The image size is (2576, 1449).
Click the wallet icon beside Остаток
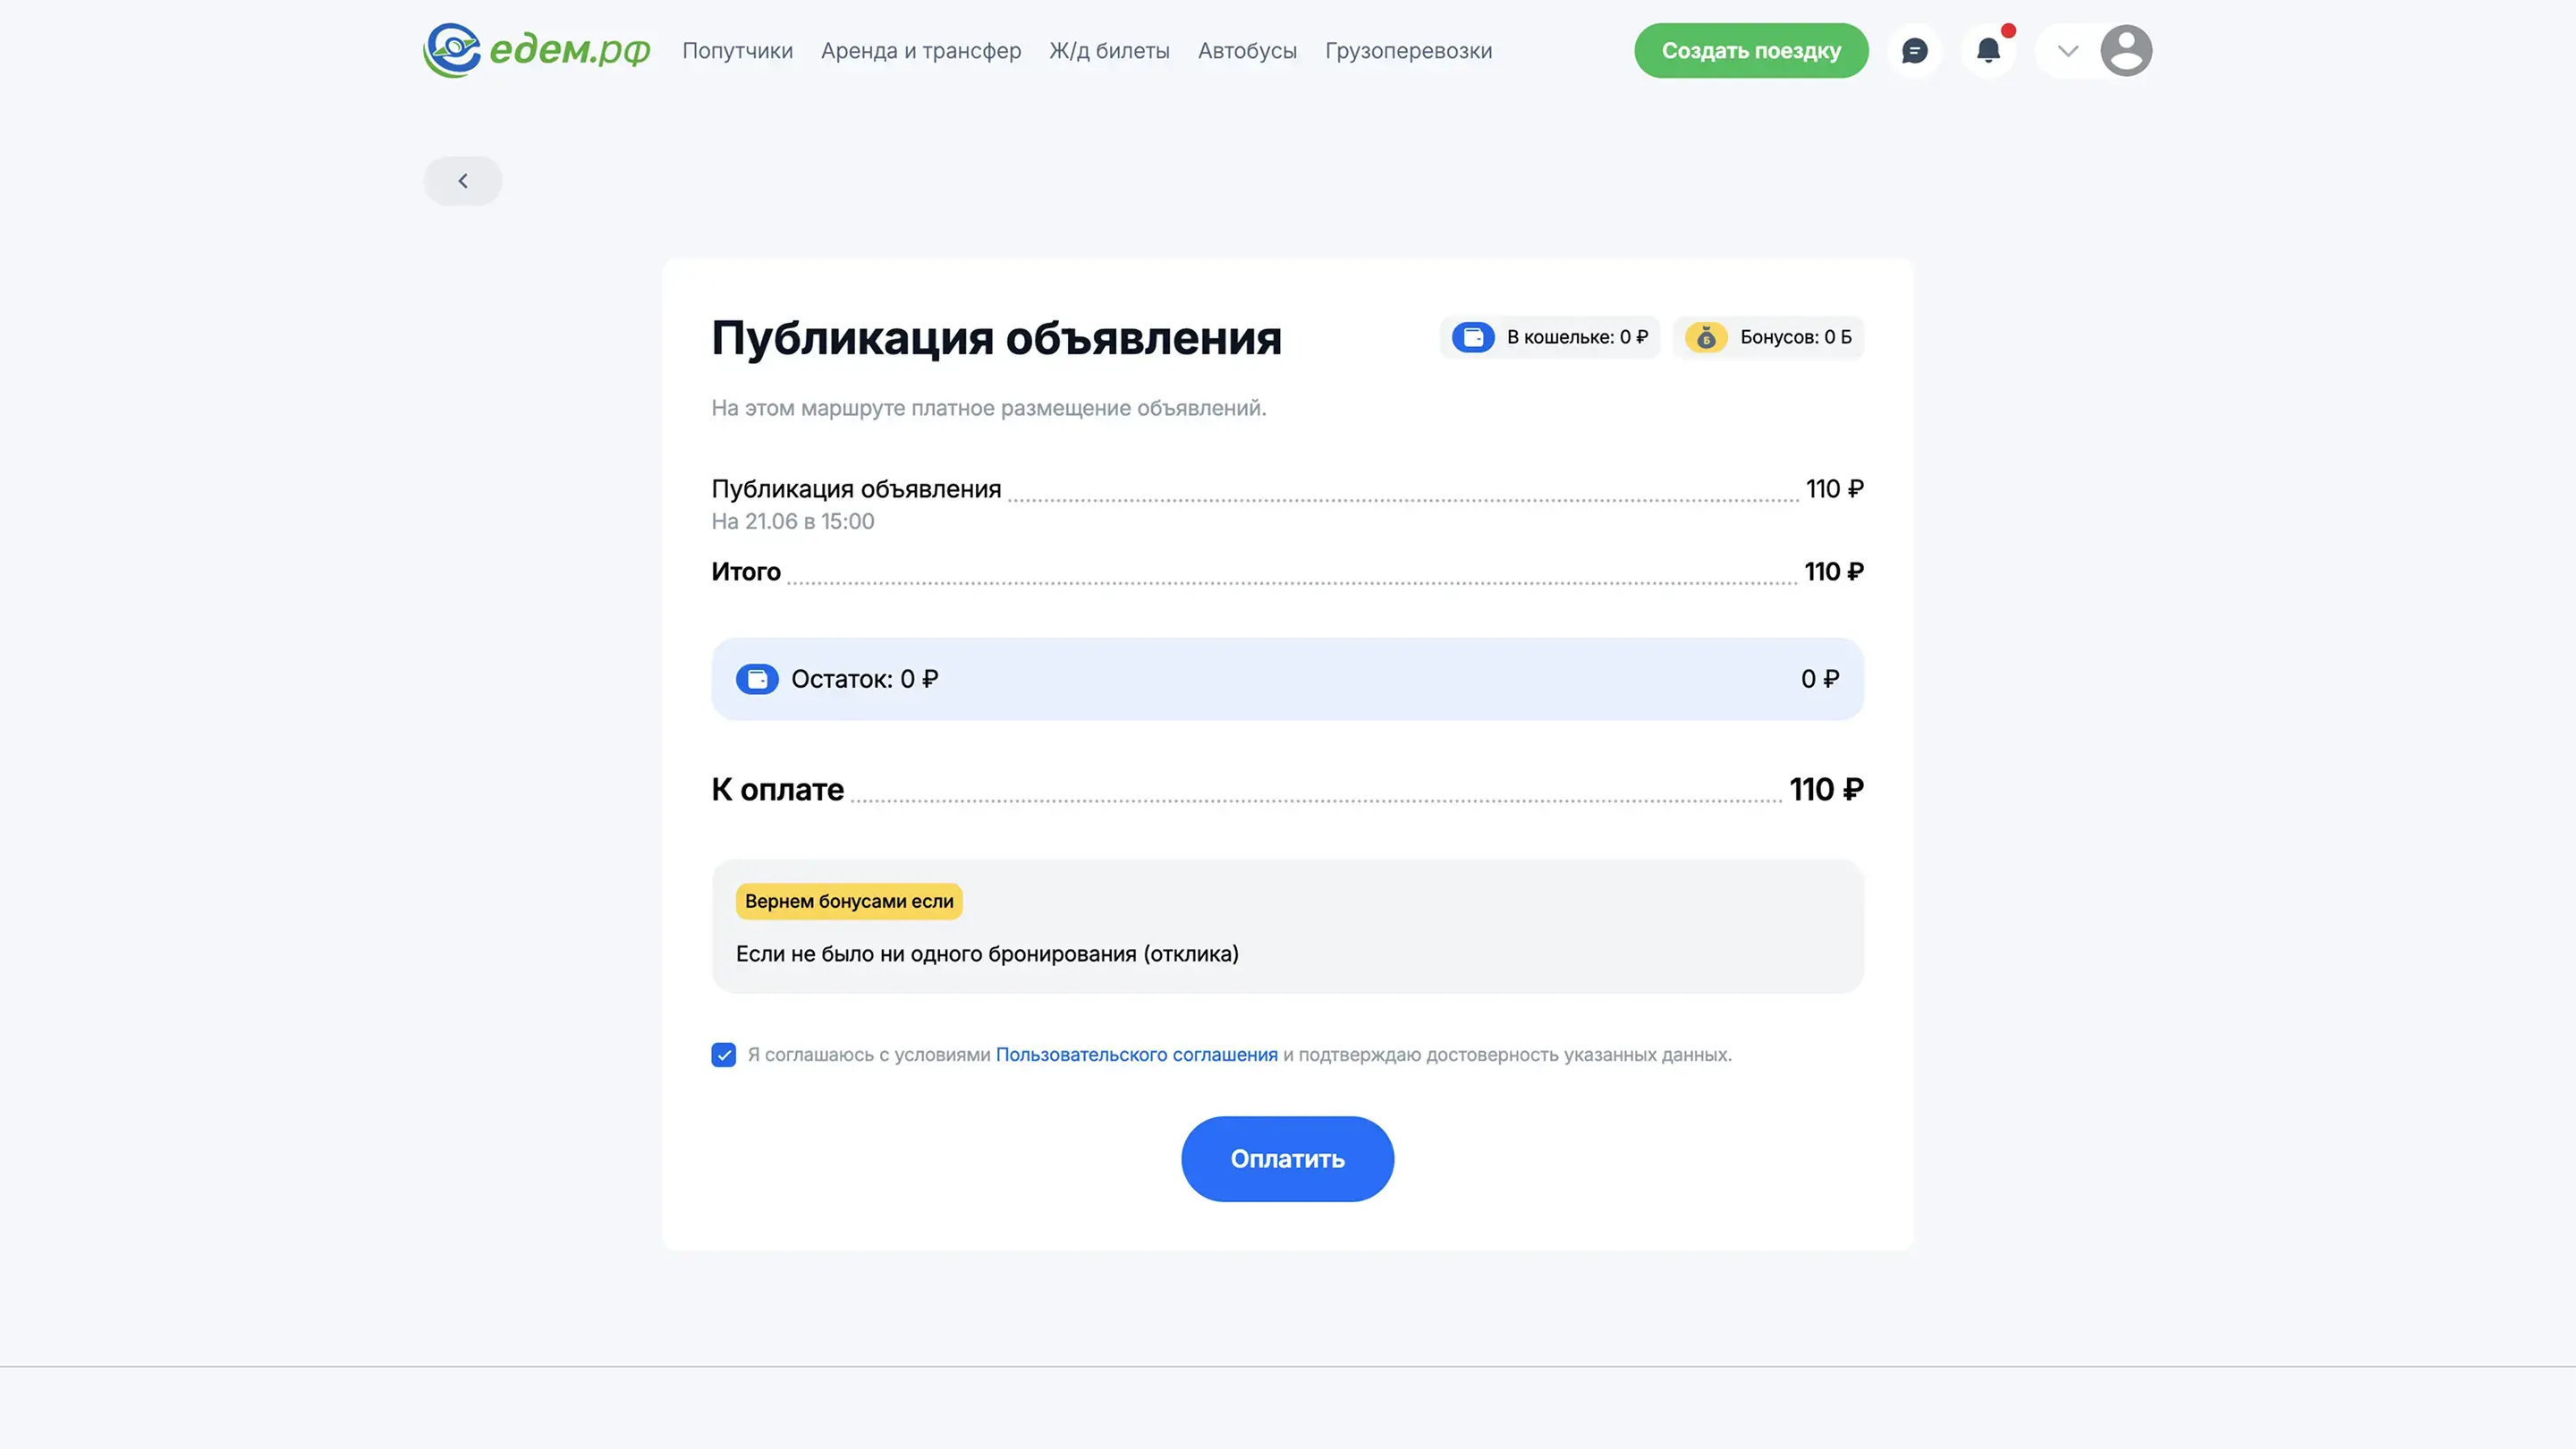tap(757, 679)
